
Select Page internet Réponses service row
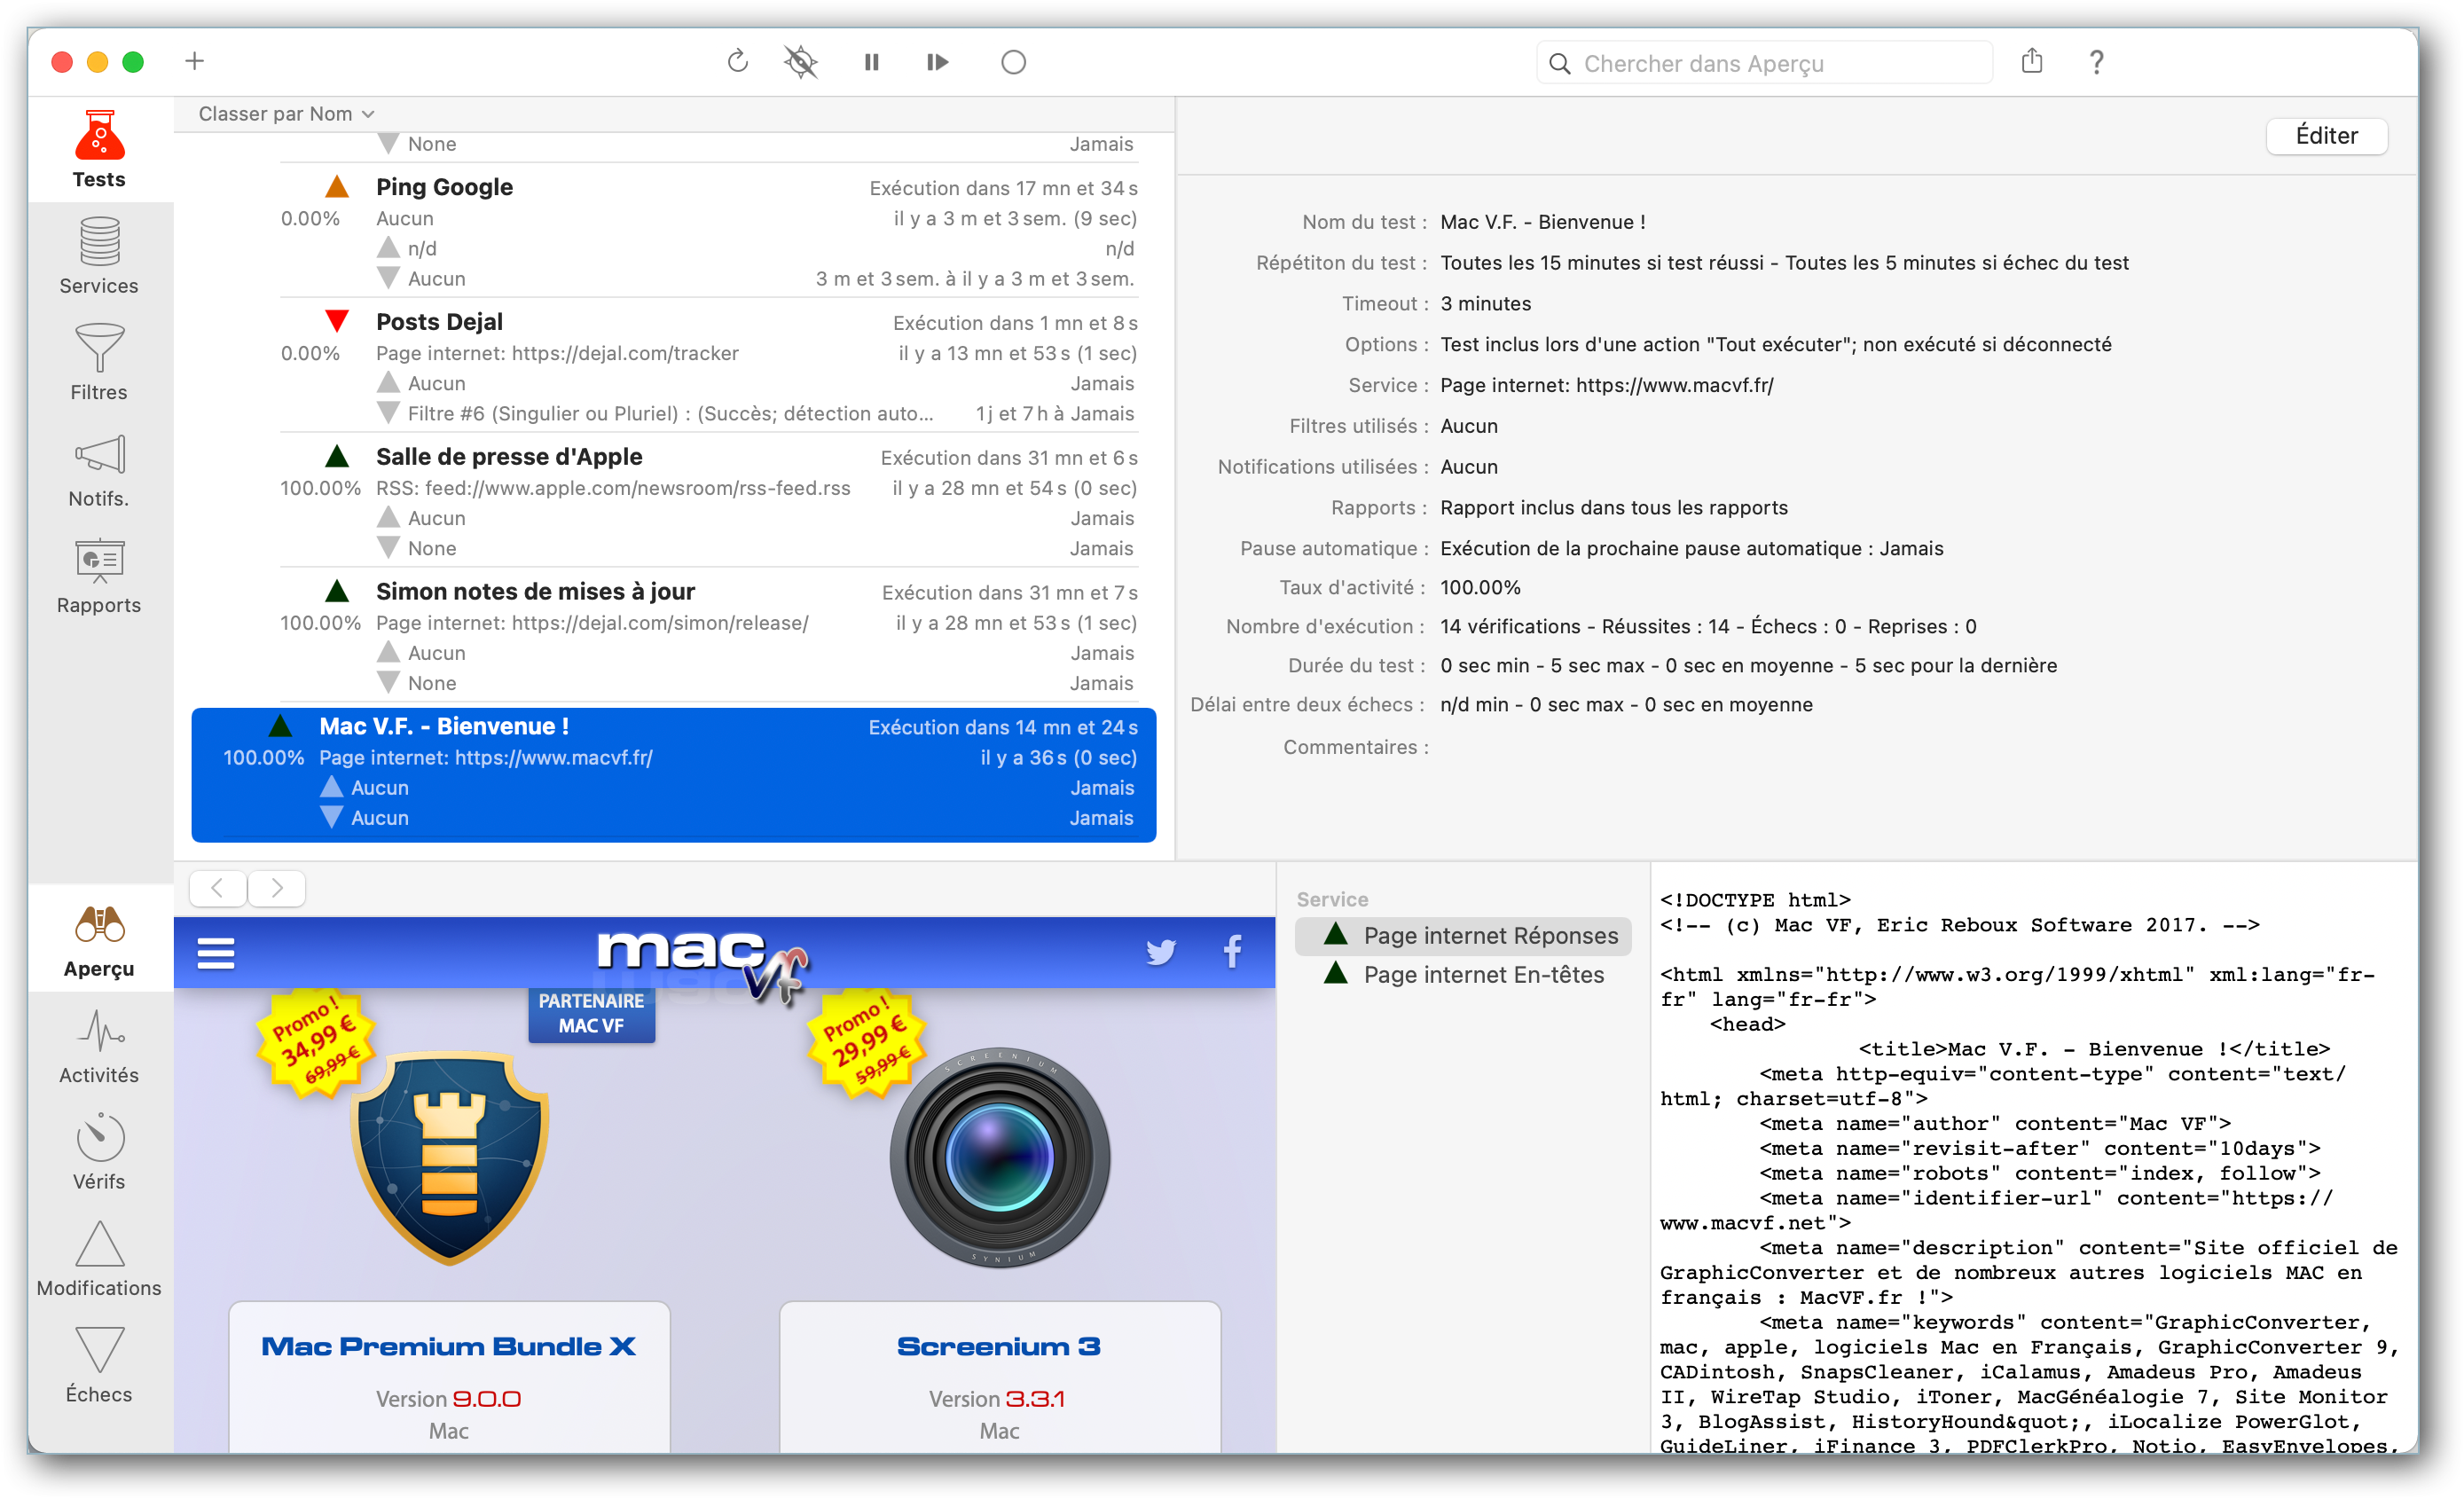(1463, 936)
